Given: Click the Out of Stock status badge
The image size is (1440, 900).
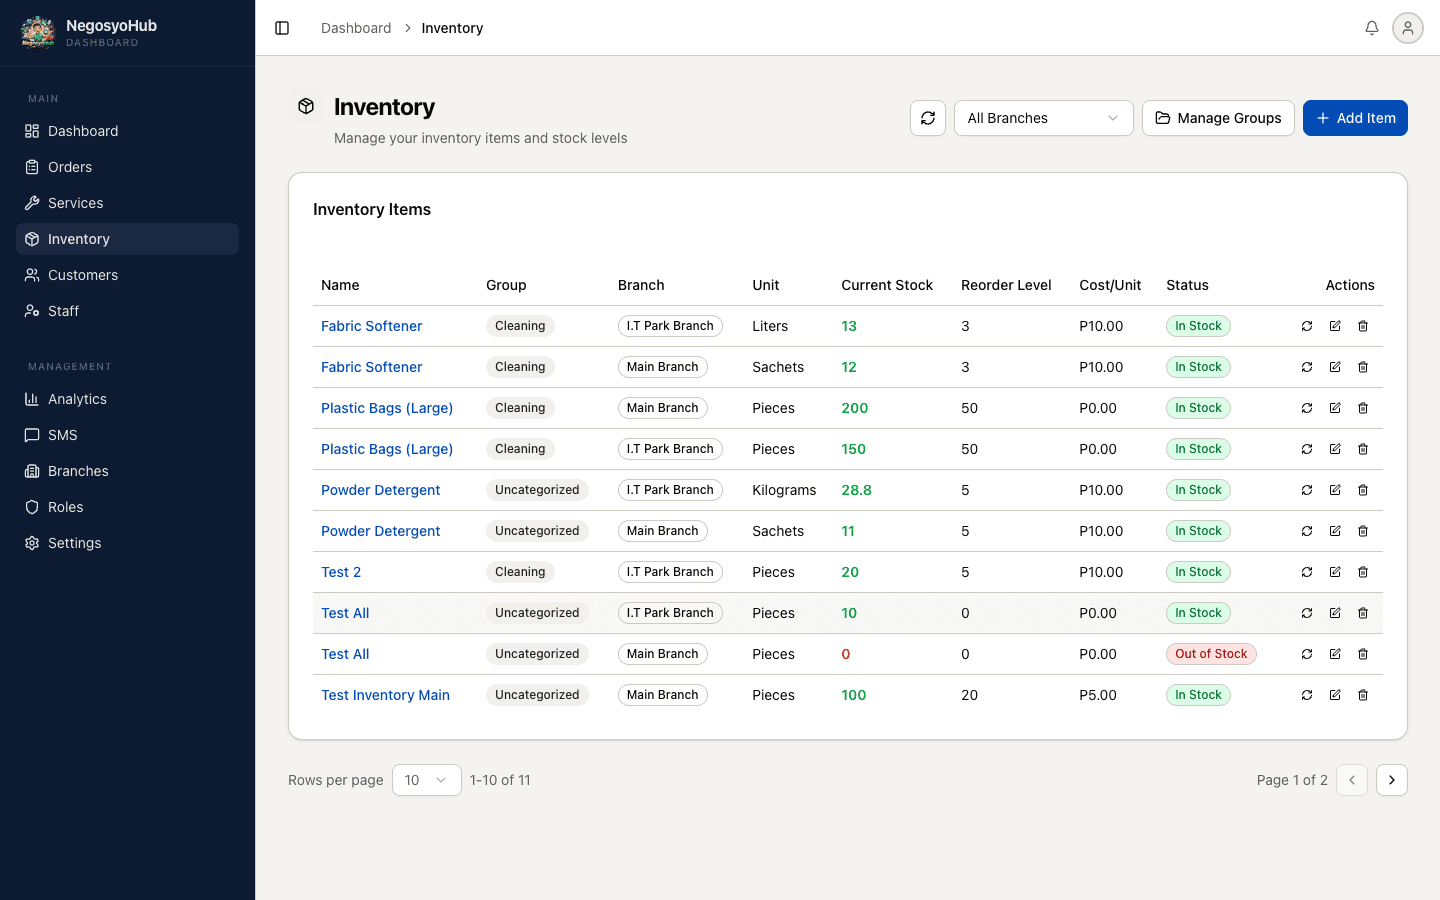Looking at the screenshot, I should click(x=1211, y=654).
